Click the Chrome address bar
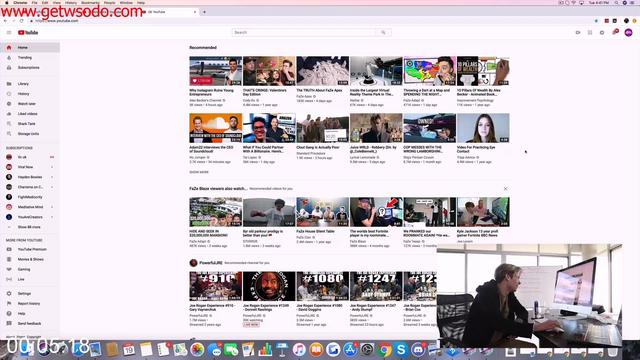This screenshot has height=360, width=640. 310,20
